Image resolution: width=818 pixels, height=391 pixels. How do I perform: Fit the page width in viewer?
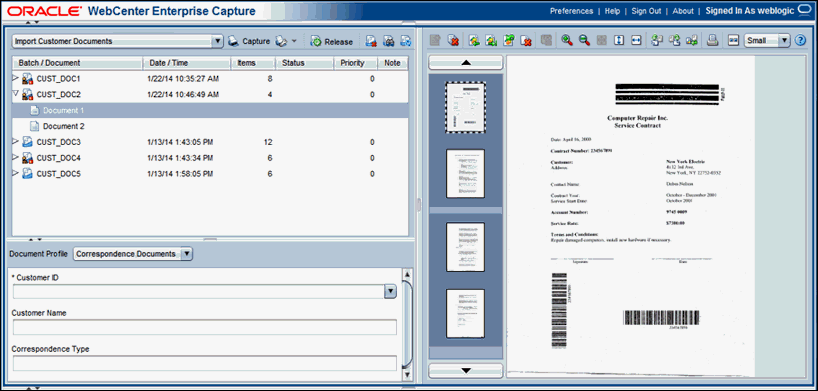pyautogui.click(x=636, y=40)
